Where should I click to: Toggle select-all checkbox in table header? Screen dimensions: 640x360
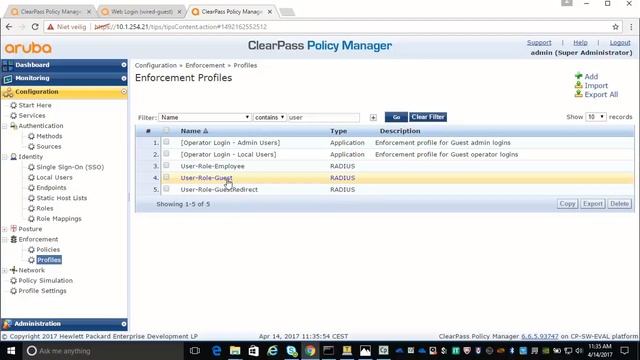click(x=166, y=131)
